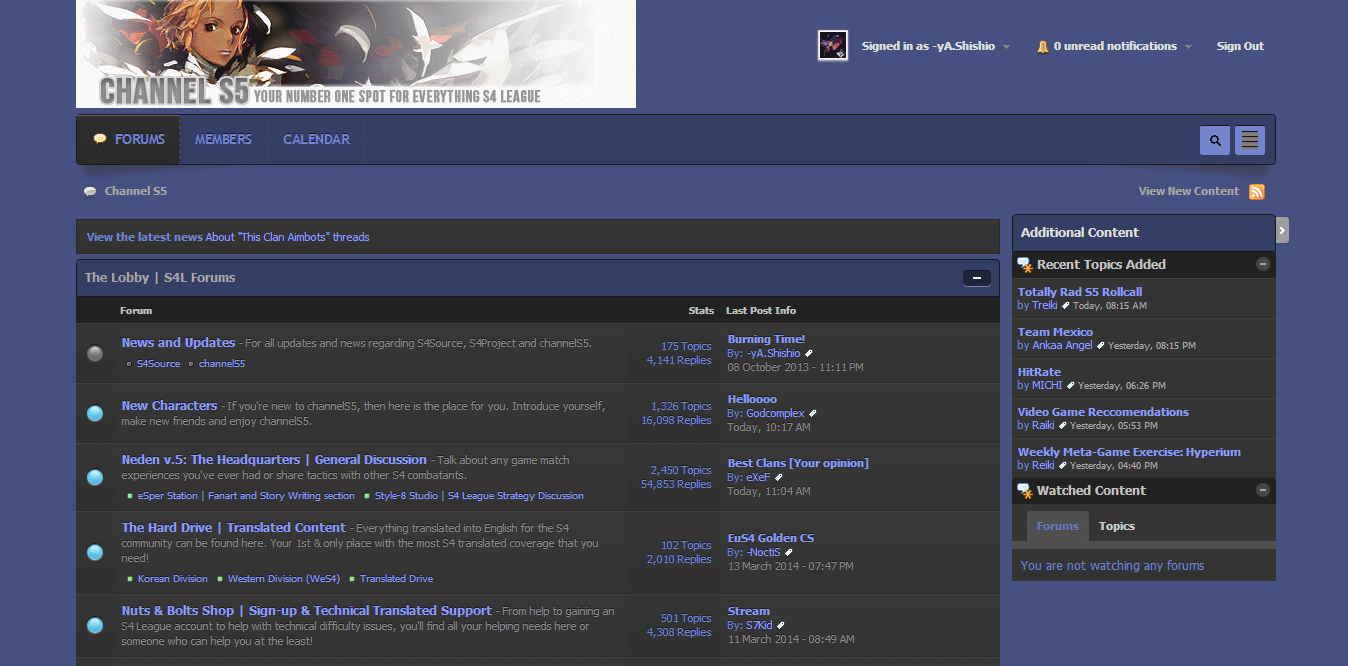Open Neden v.5: The Headquarters forum
1348x666 pixels.
click(274, 459)
